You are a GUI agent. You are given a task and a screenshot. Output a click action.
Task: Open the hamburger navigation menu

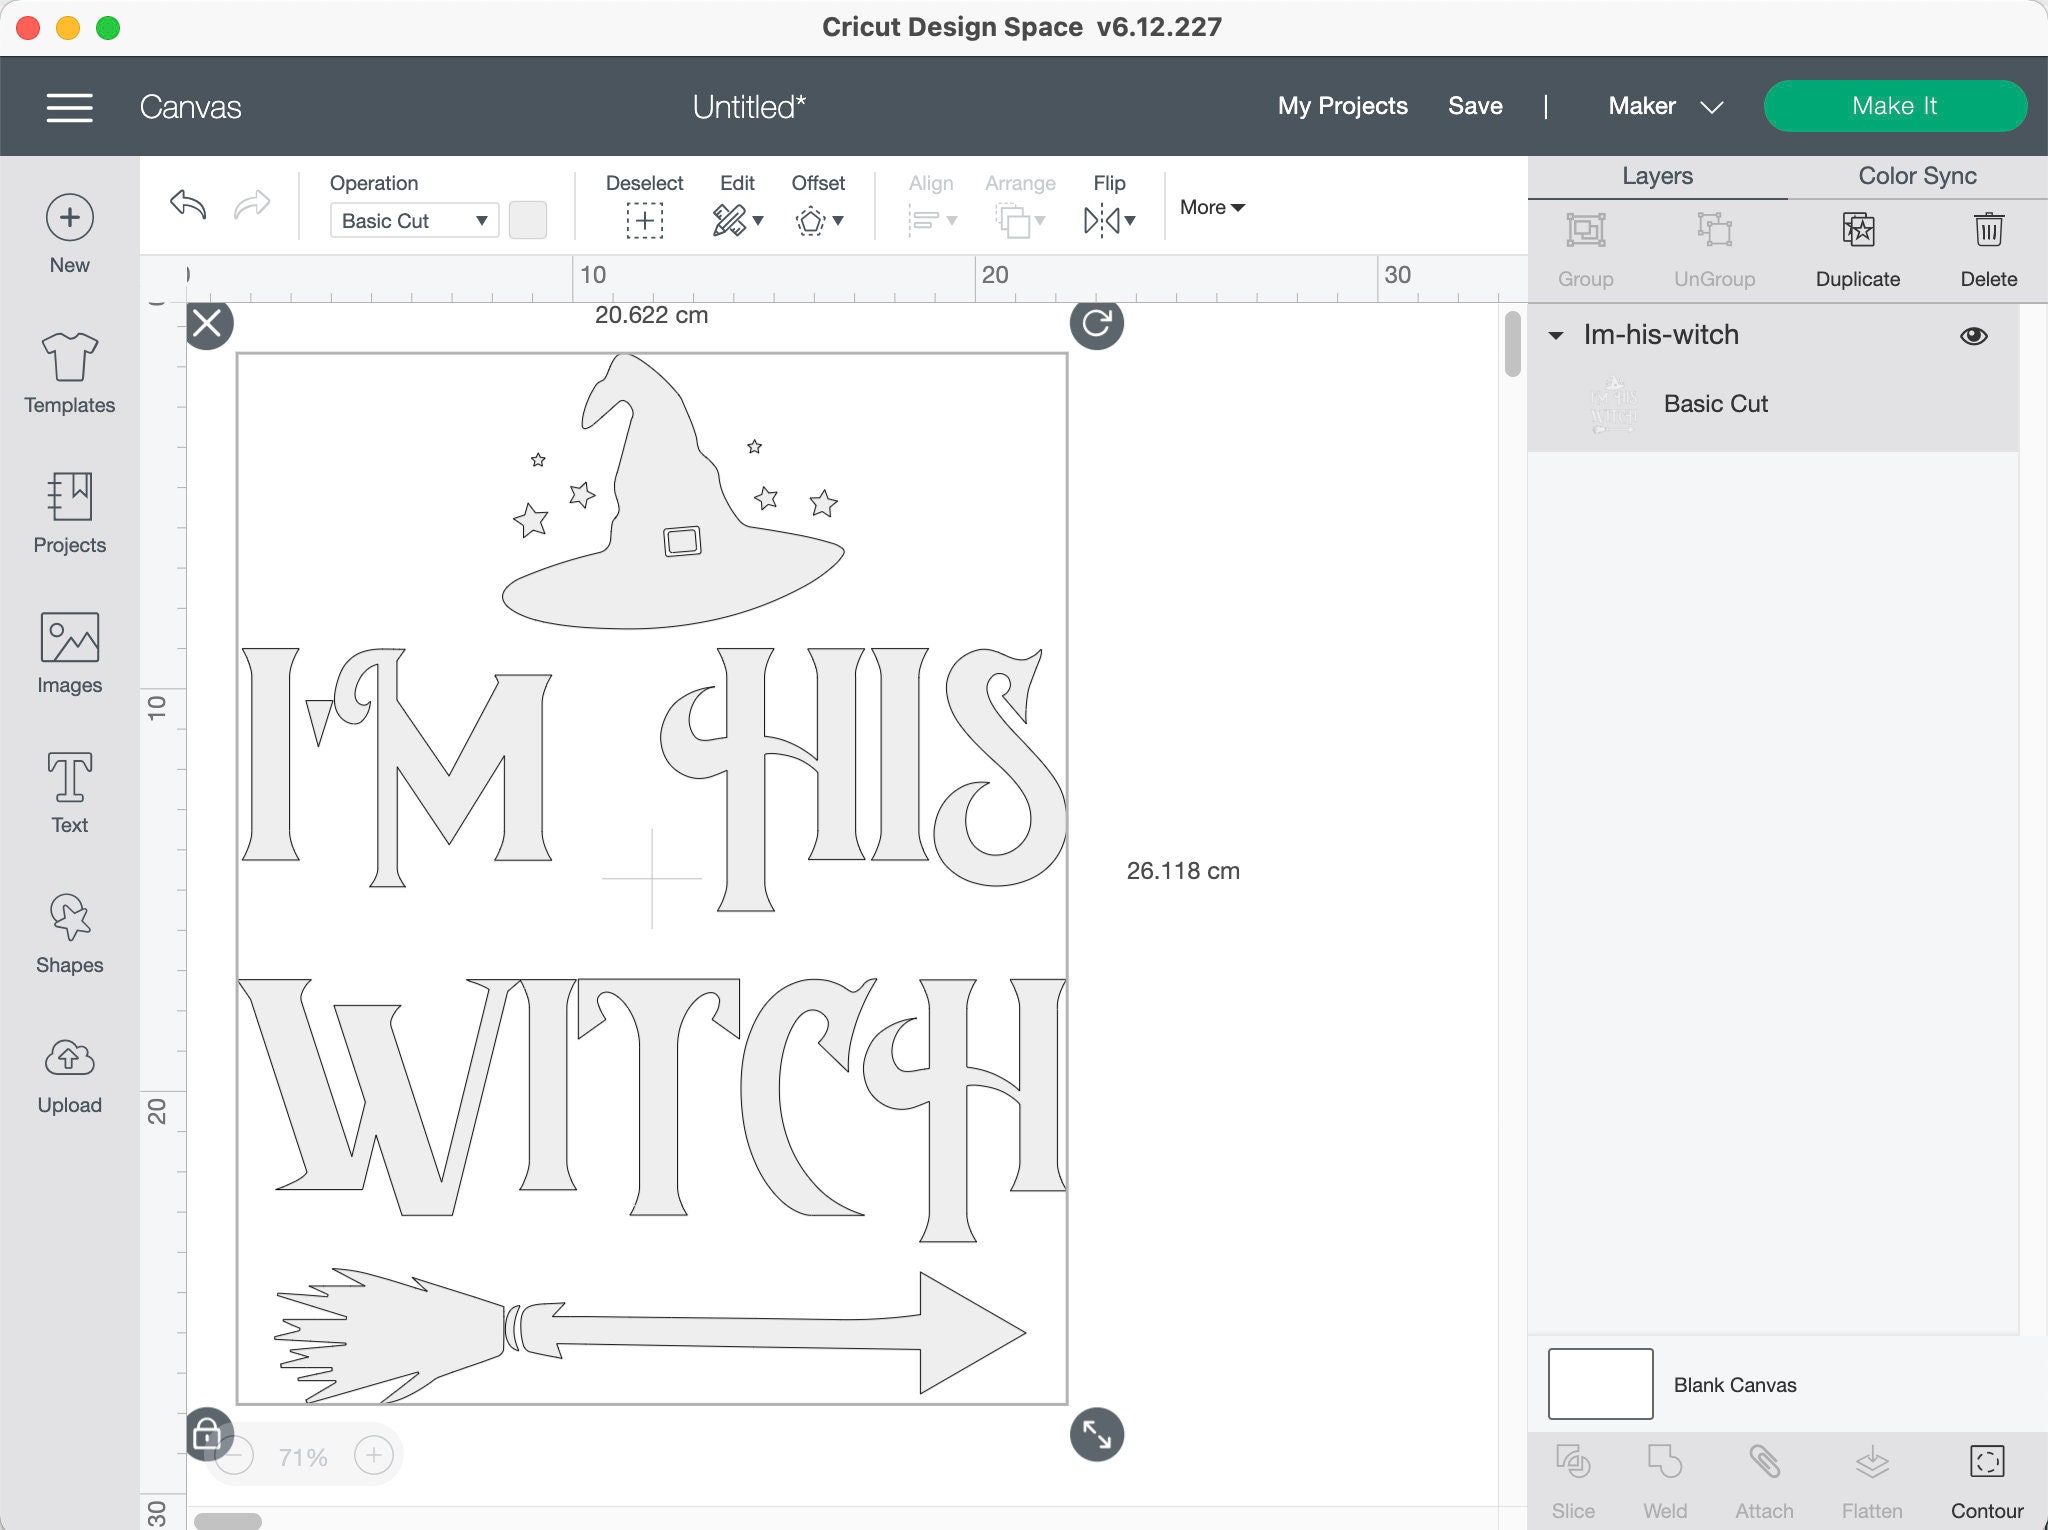70,107
